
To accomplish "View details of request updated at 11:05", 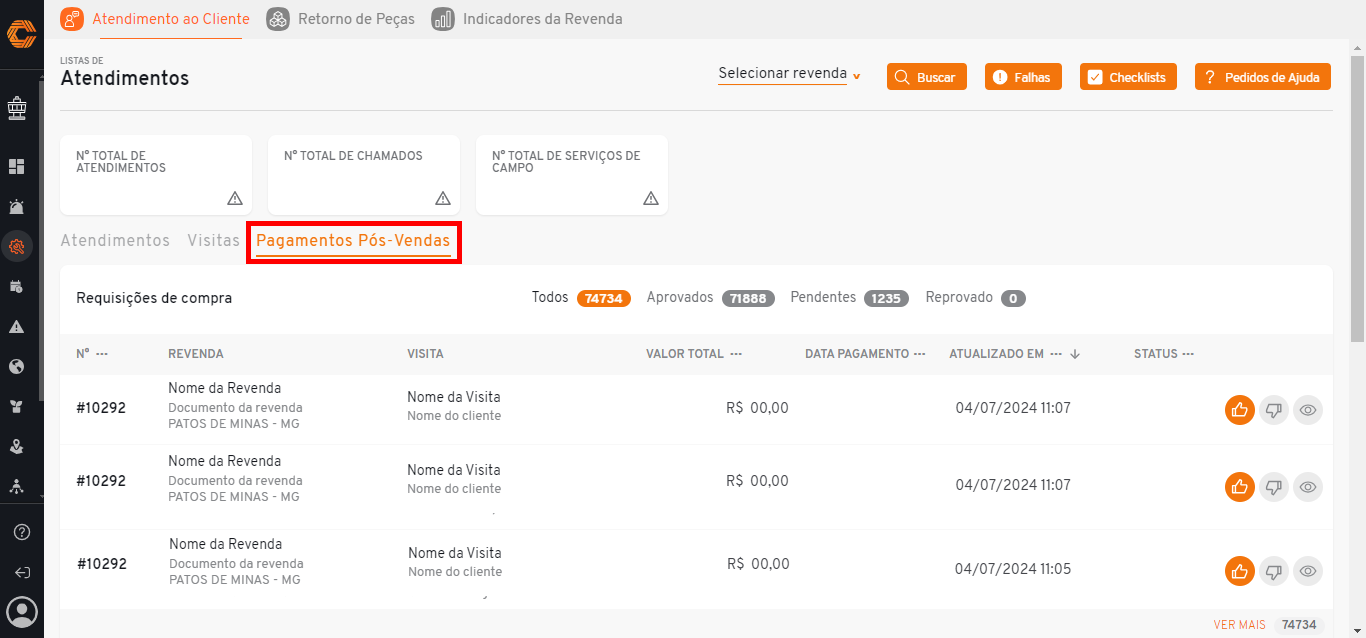I will pos(1308,572).
